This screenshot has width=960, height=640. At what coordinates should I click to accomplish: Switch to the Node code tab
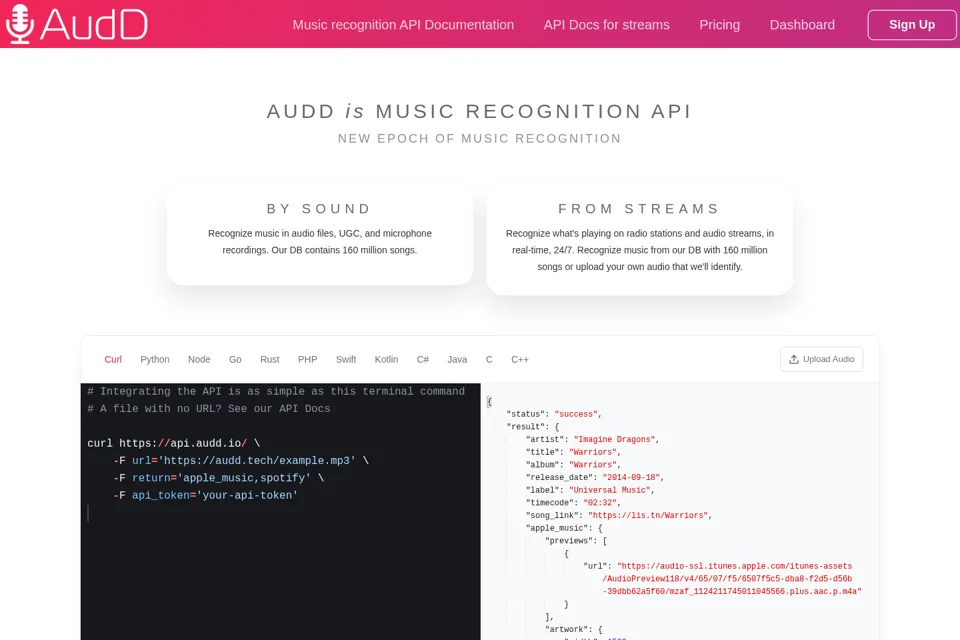pos(199,360)
